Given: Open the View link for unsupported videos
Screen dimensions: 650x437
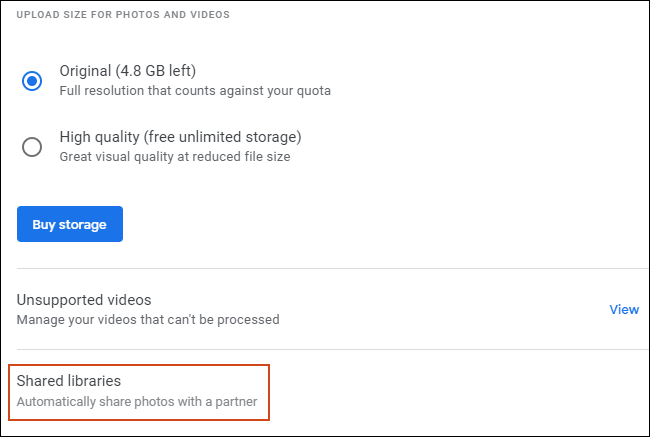Looking at the screenshot, I should [624, 309].
